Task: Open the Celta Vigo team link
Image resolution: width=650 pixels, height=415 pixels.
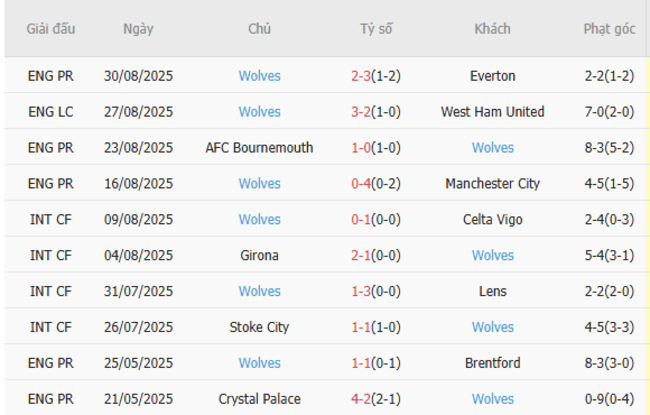Action: click(x=492, y=220)
